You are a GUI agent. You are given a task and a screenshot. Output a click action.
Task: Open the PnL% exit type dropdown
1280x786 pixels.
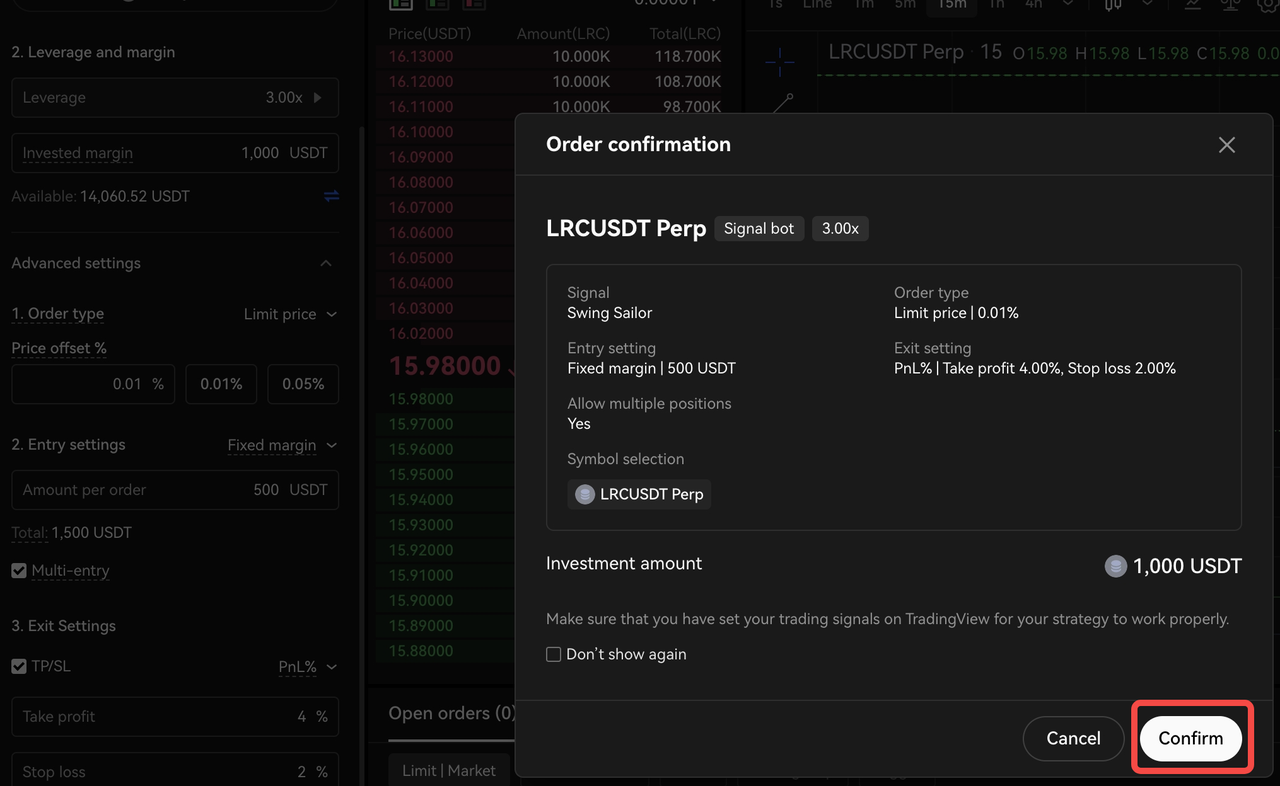[307, 666]
